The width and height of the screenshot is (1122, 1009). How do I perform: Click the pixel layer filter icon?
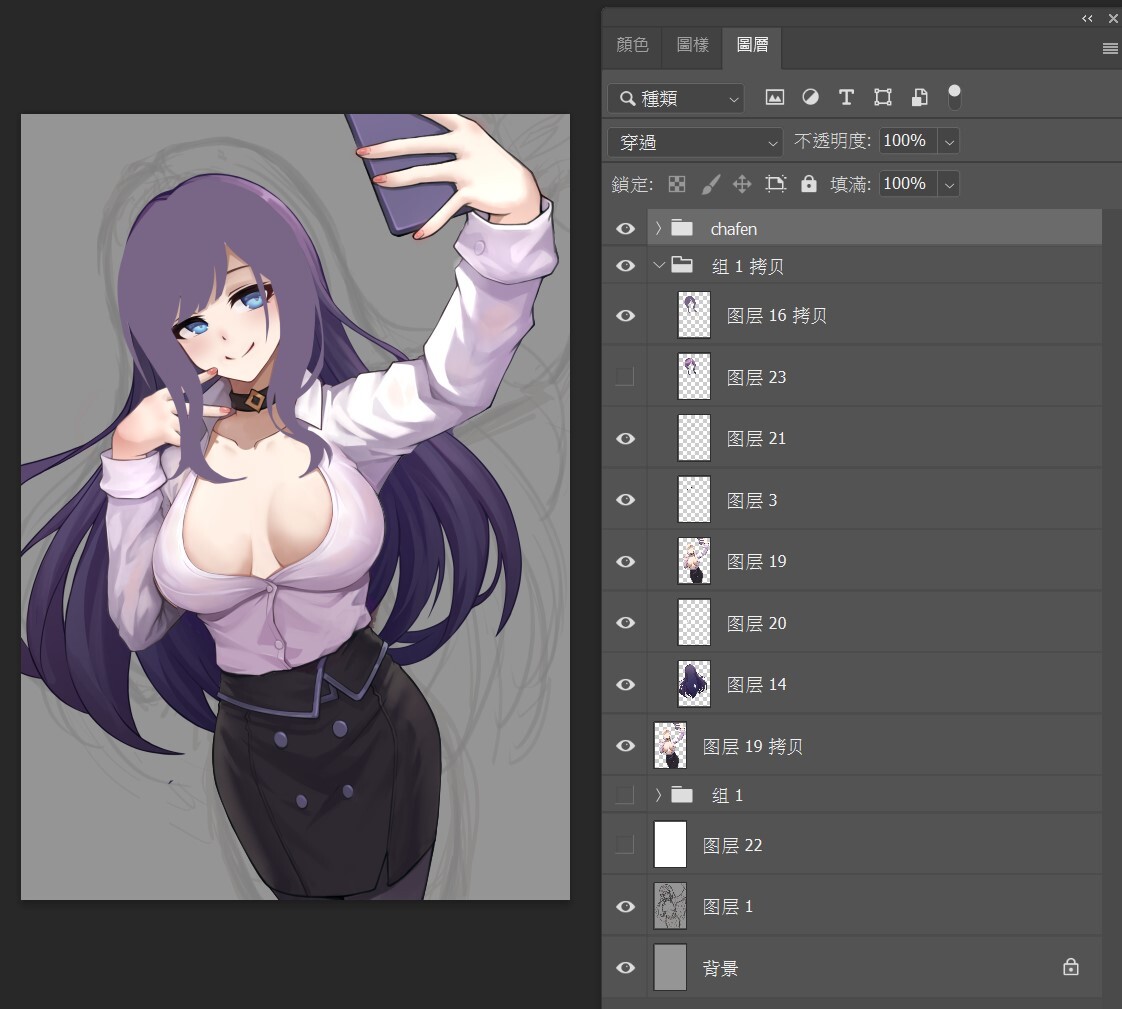[774, 97]
